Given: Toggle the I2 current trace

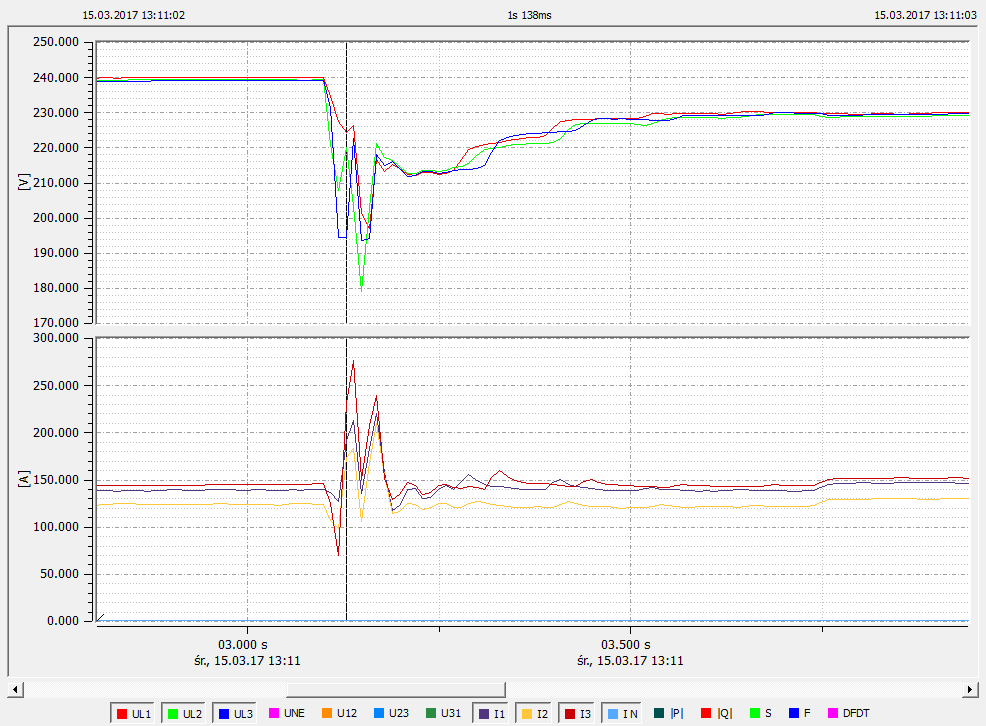Looking at the screenshot, I should coord(535,713).
